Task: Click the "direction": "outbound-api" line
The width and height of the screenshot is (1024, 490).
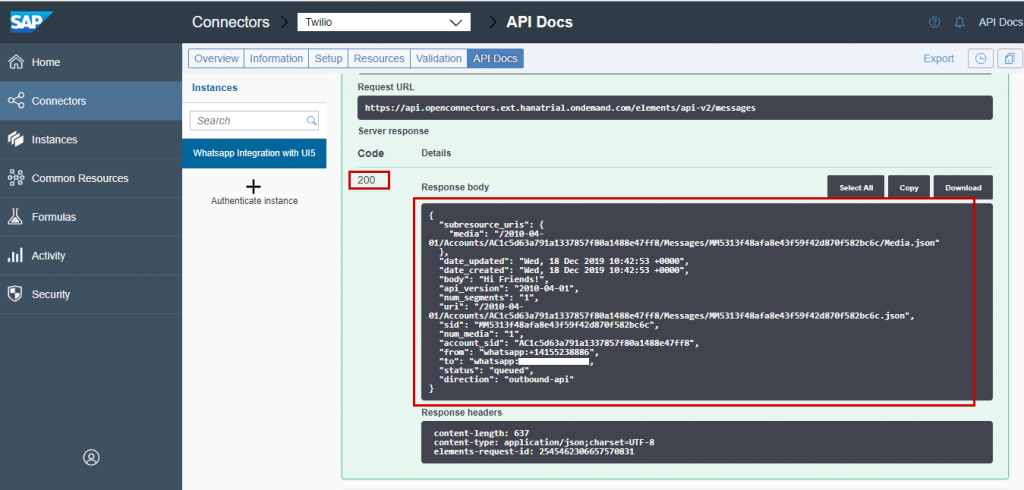Action: (509, 379)
